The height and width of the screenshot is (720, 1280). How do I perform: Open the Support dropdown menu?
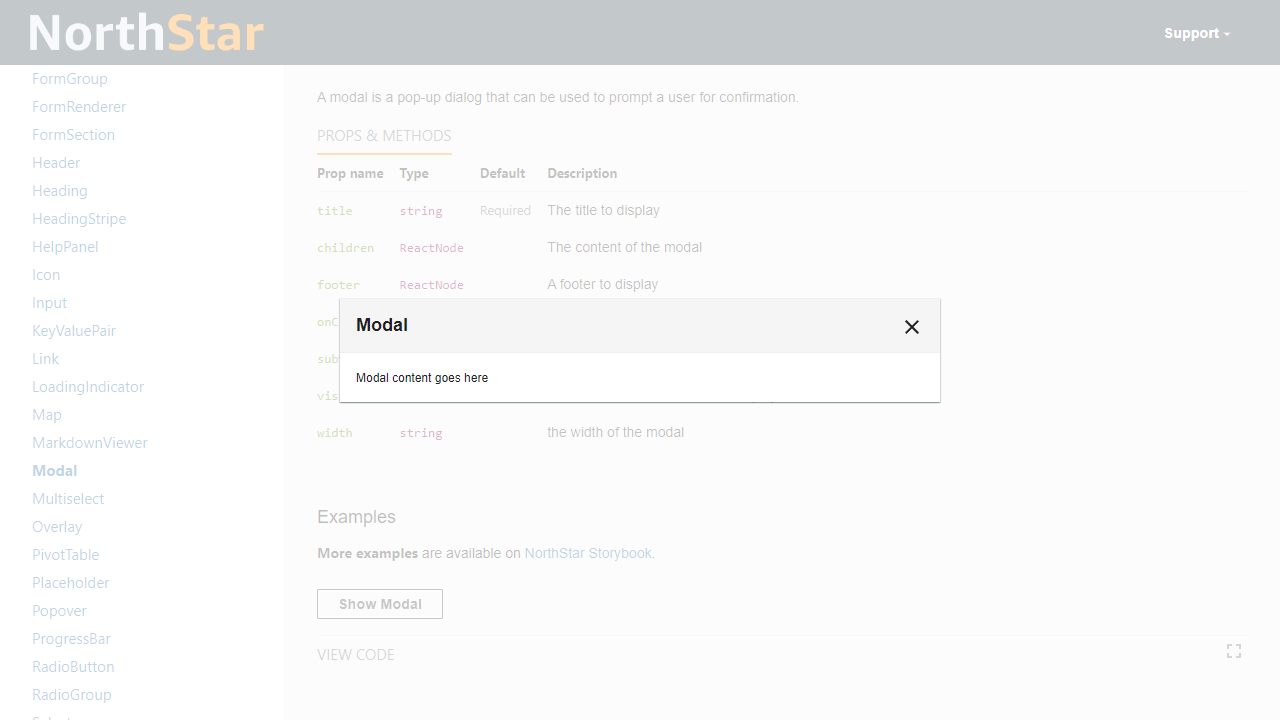[x=1196, y=33]
